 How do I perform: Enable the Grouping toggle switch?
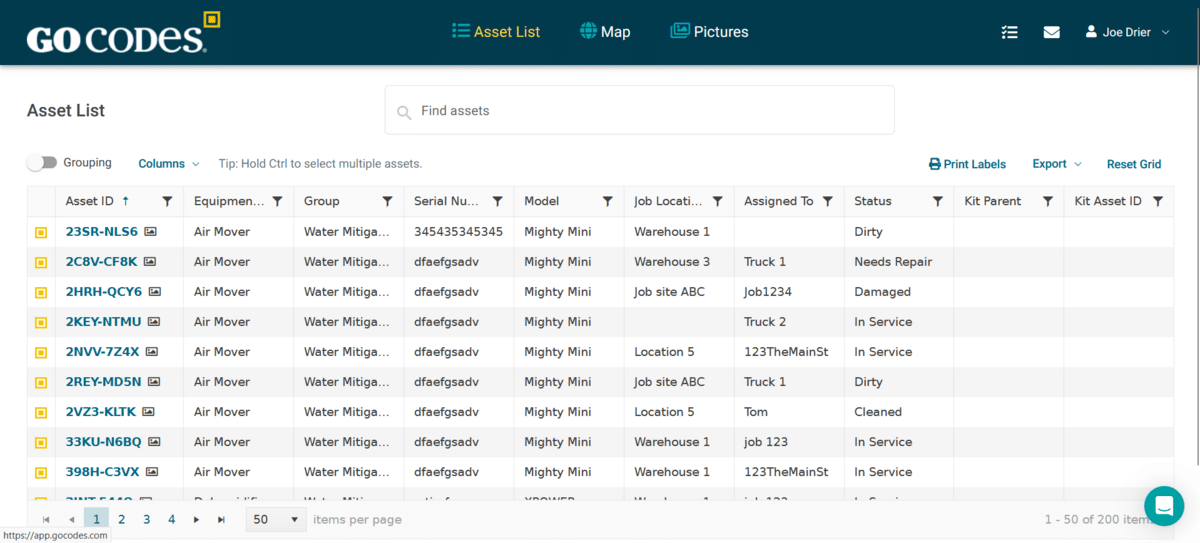42,163
